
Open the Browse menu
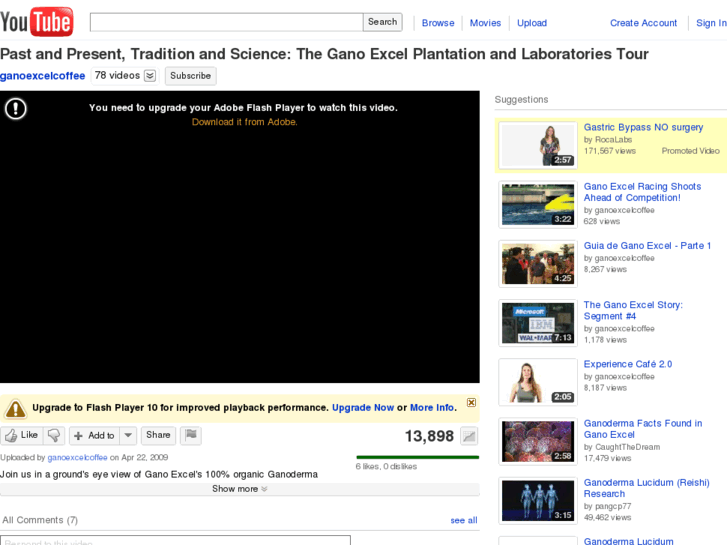point(438,23)
